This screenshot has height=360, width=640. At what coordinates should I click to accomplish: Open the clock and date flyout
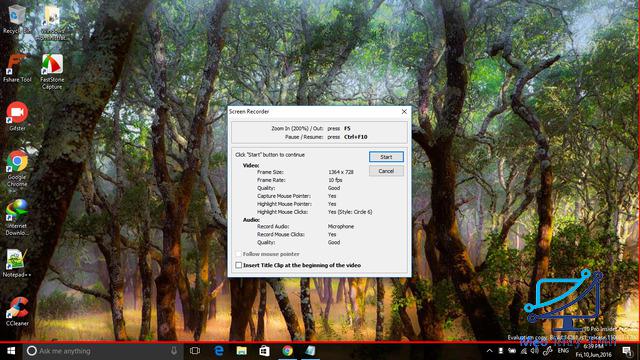pyautogui.click(x=593, y=351)
